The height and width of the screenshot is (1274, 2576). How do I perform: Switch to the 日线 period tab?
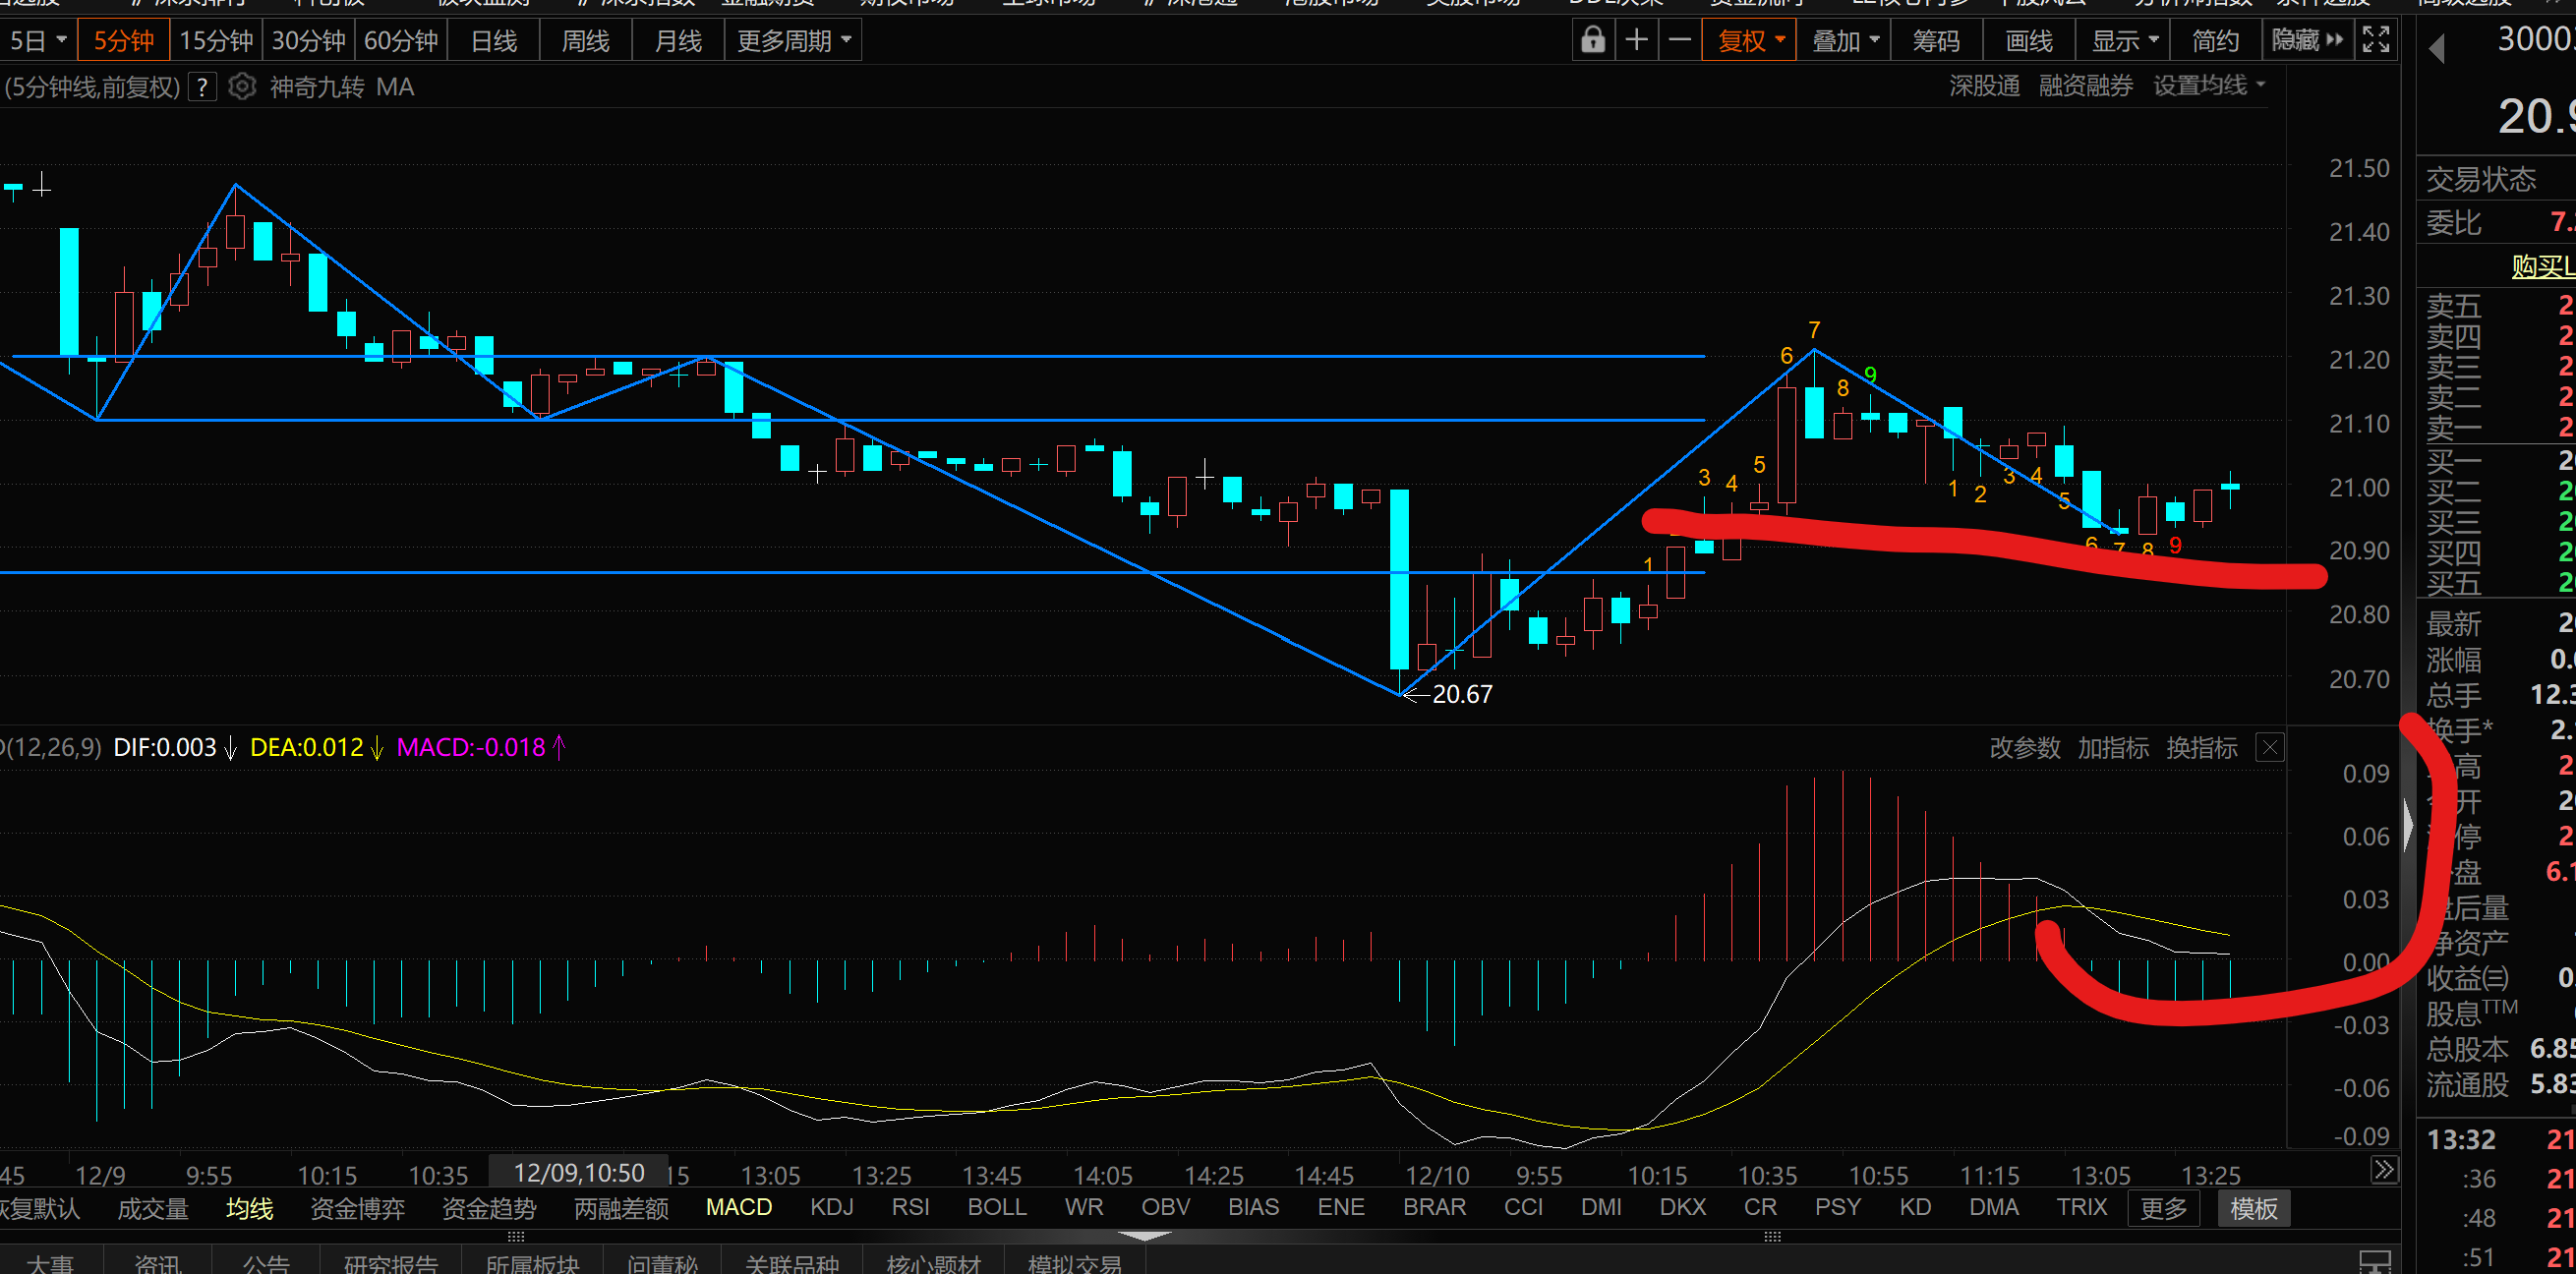[493, 41]
